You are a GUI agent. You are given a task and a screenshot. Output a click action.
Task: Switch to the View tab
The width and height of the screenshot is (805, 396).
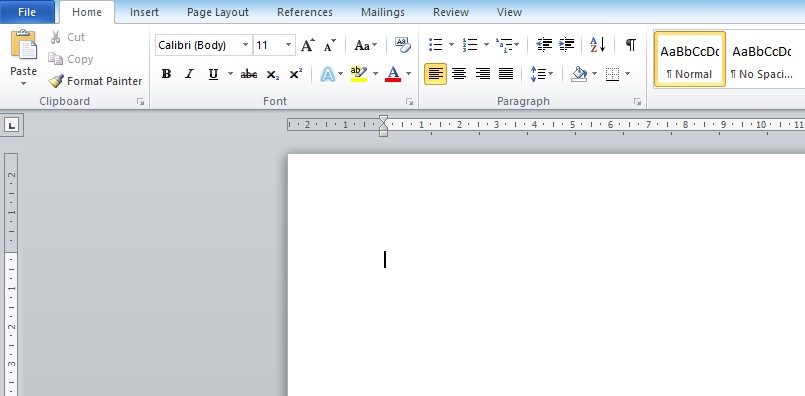point(509,12)
